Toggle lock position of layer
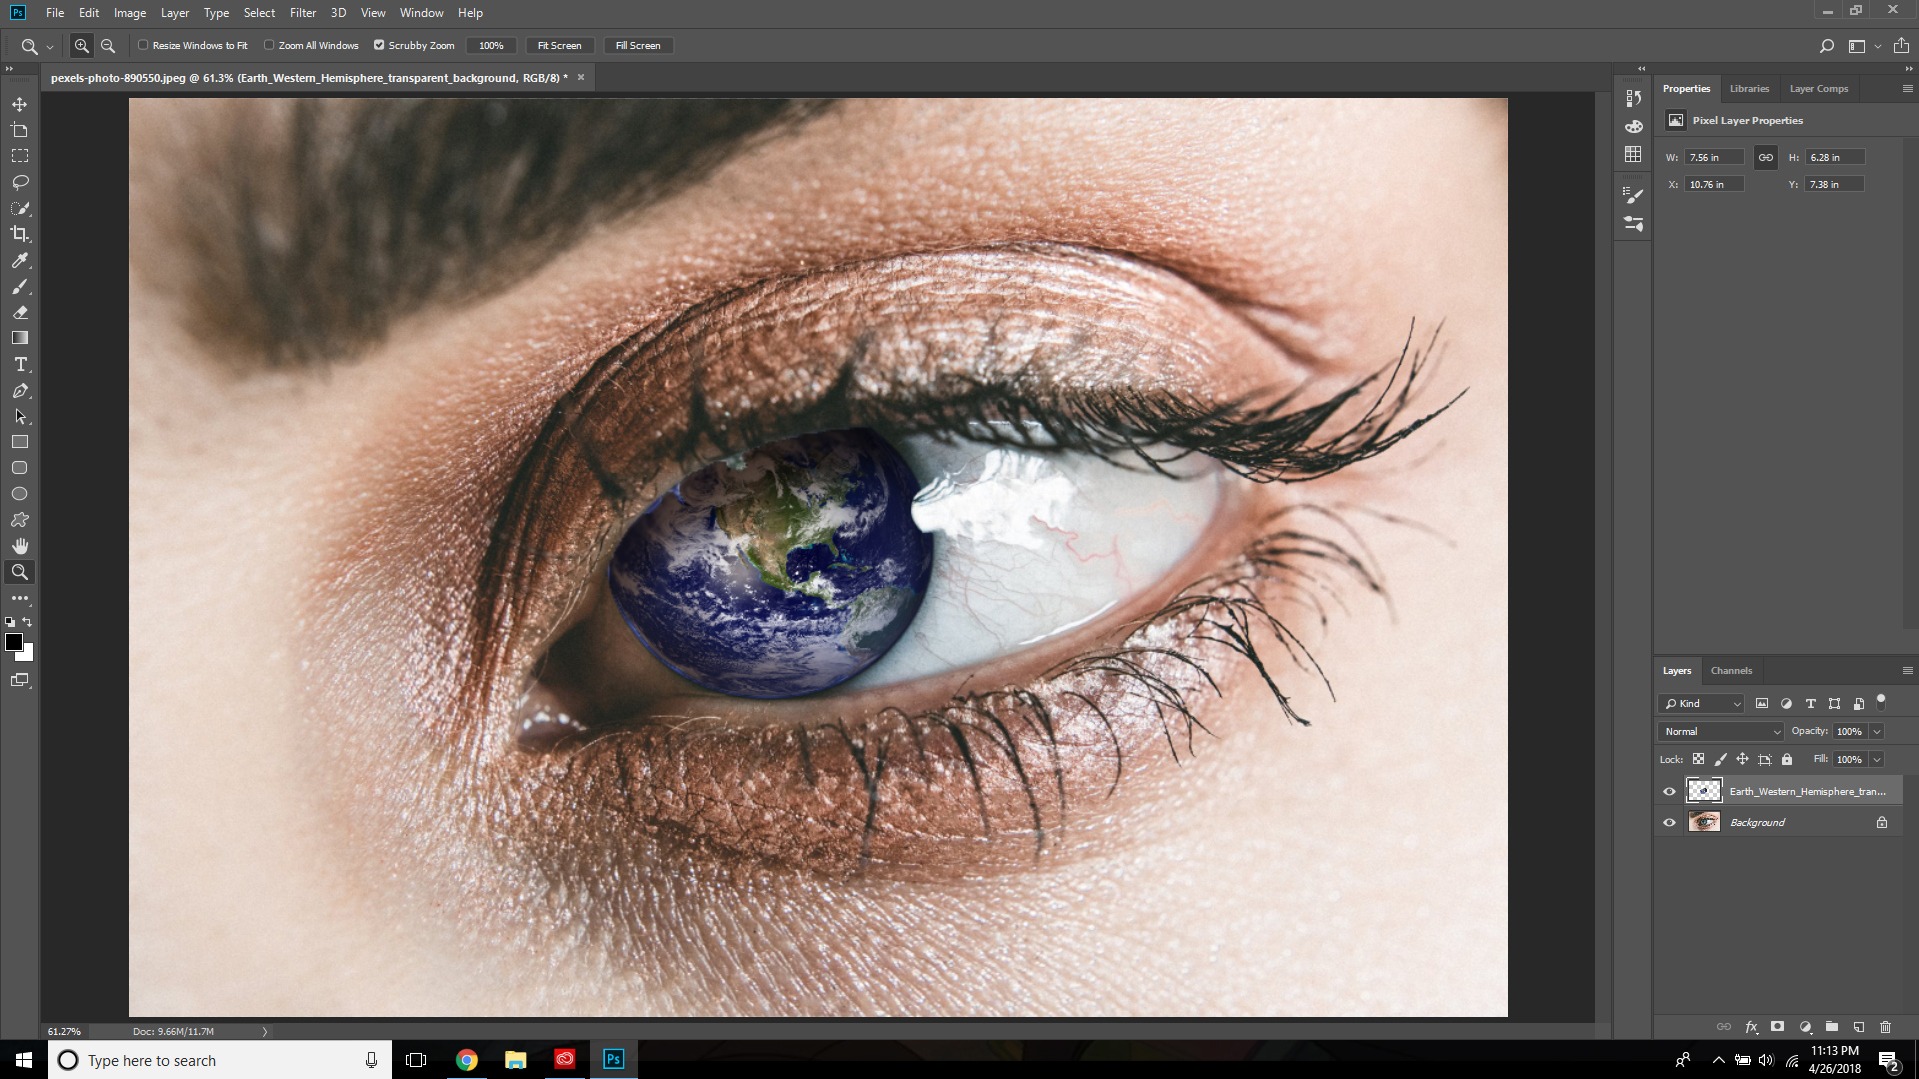Screen dimensions: 1919x1079 [1742, 759]
